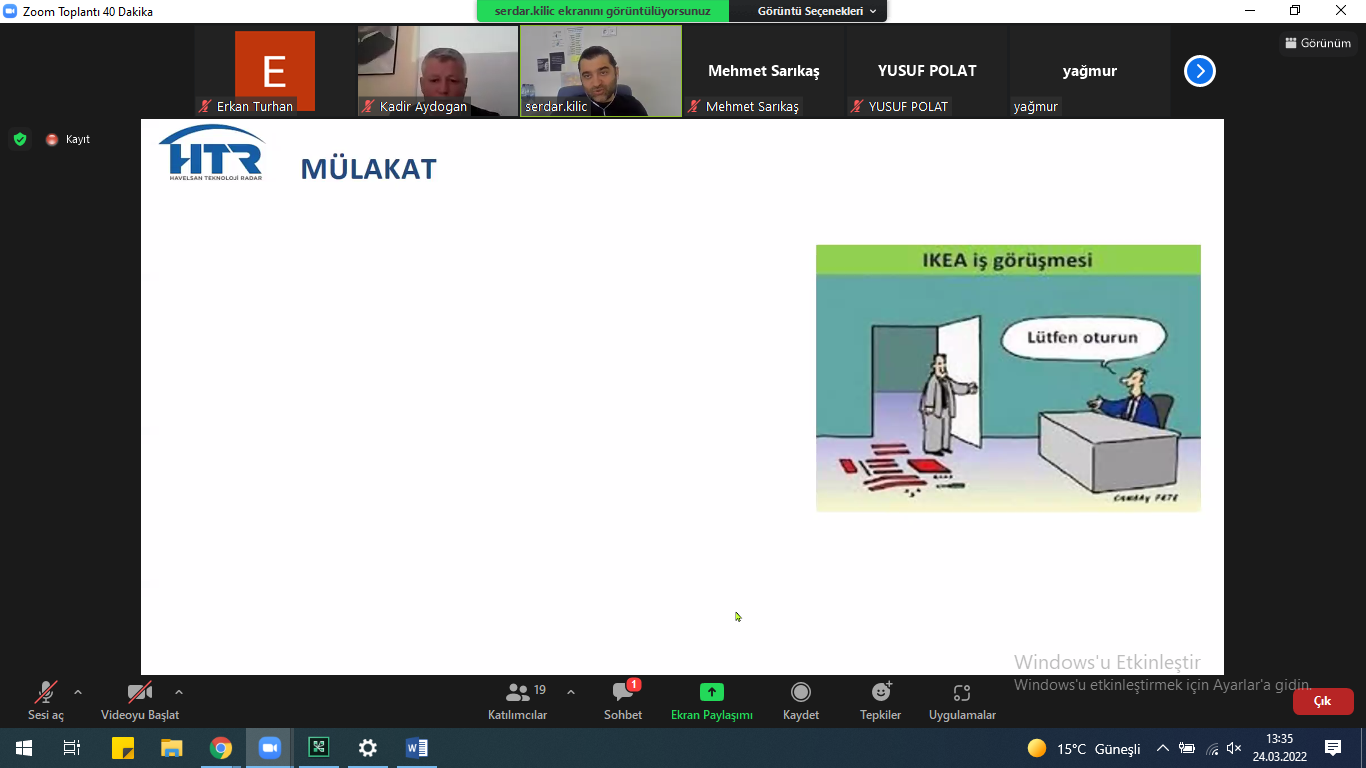Select Mehmet Sarıkaş participant tile
Image resolution: width=1366 pixels, height=768 pixels.
tap(764, 71)
